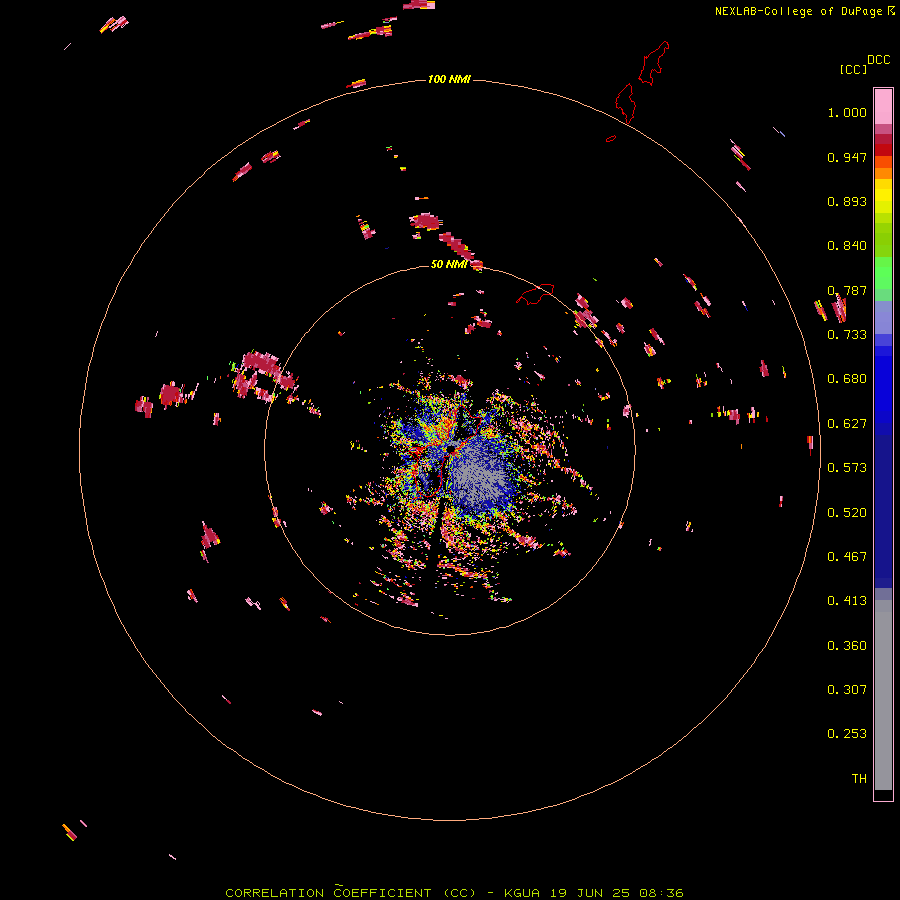Click the radar site center dot
The width and height of the screenshot is (900, 900).
point(451,449)
